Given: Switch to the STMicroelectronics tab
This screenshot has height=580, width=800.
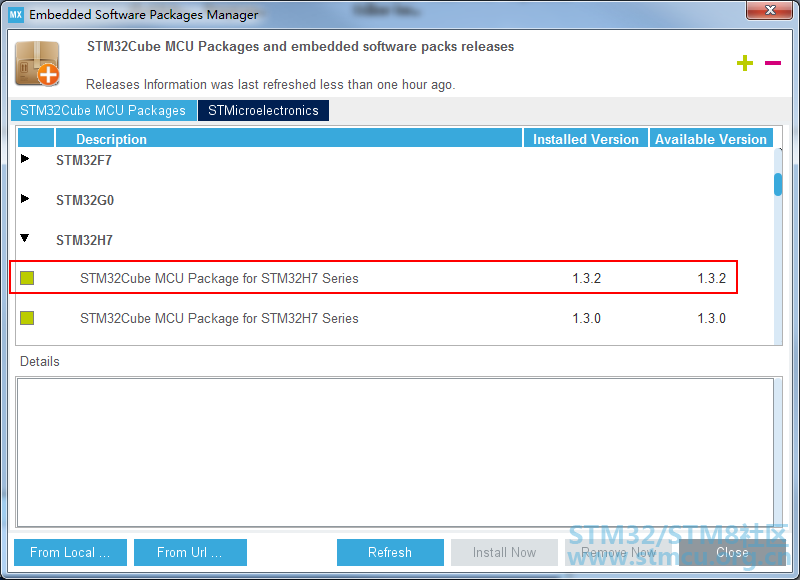Looking at the screenshot, I should (x=263, y=110).
